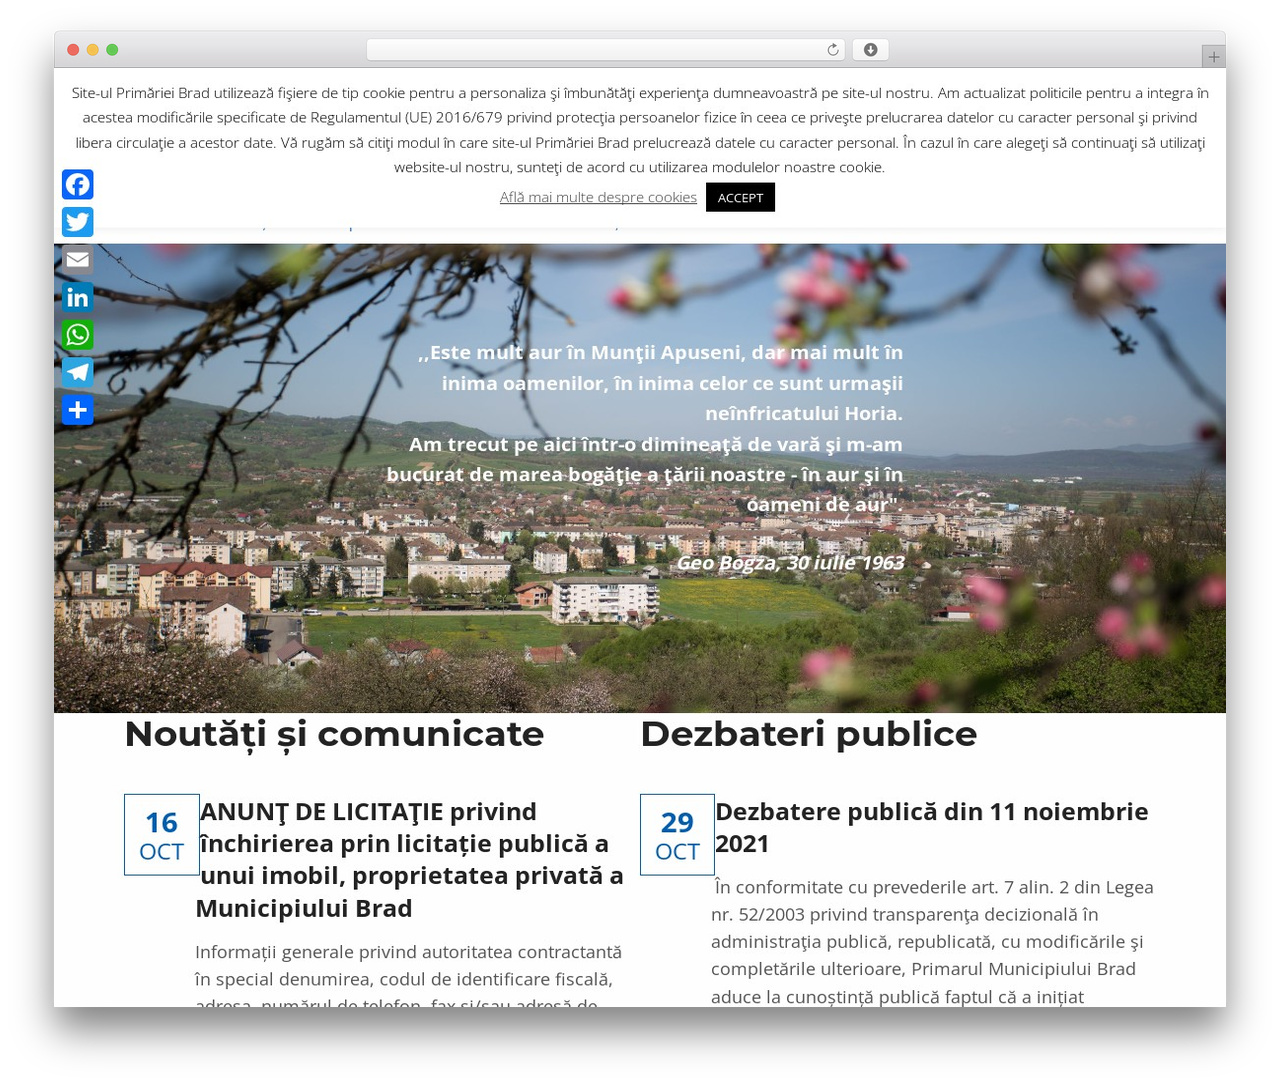Select the 29 OCT date badge
Viewport: 1280px width, 1084px height.
(x=677, y=834)
